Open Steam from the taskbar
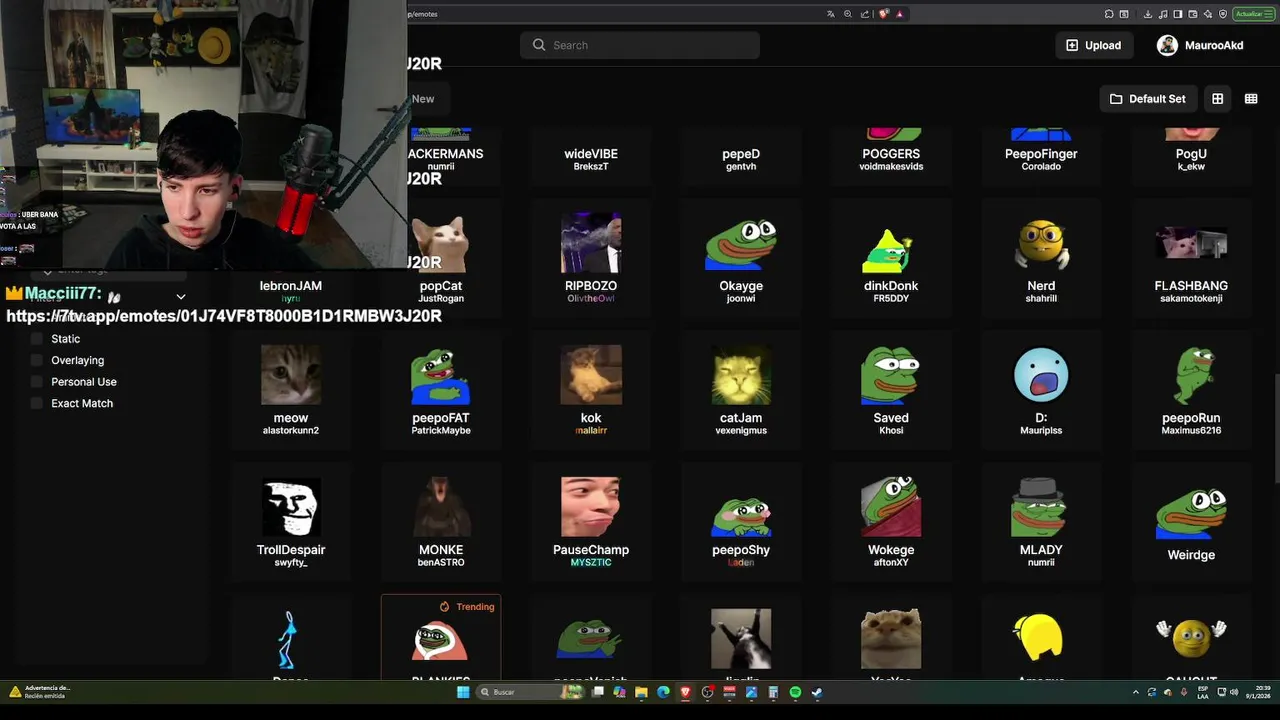The width and height of the screenshot is (1280, 720). pyautogui.click(x=817, y=692)
